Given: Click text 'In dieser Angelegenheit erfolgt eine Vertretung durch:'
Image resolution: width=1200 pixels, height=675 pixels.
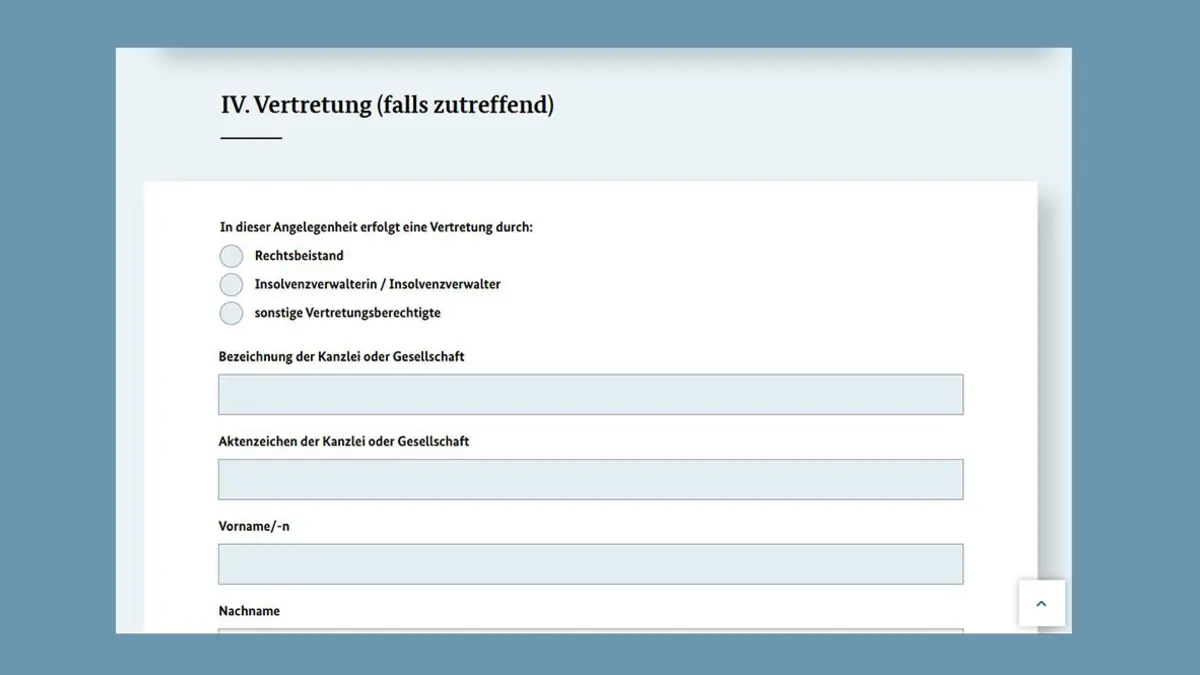Looking at the screenshot, I should pyautogui.click(x=376, y=227).
